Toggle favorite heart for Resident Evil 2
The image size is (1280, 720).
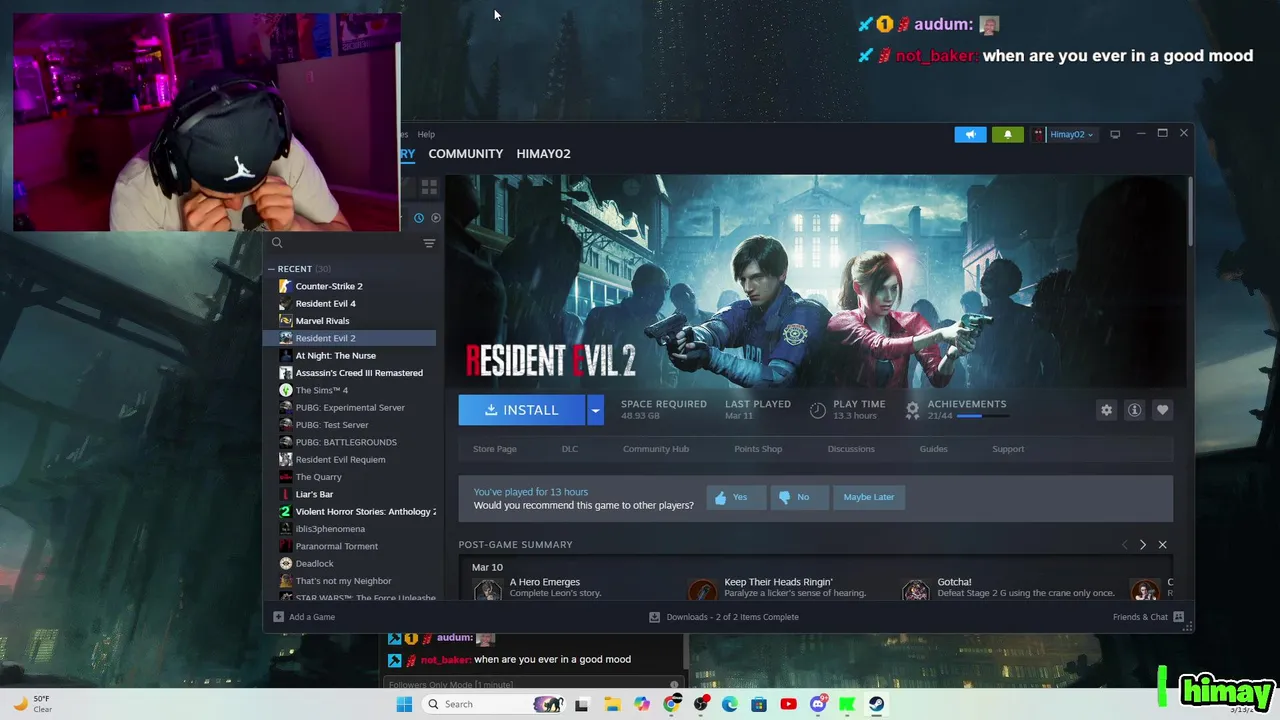tap(1162, 410)
